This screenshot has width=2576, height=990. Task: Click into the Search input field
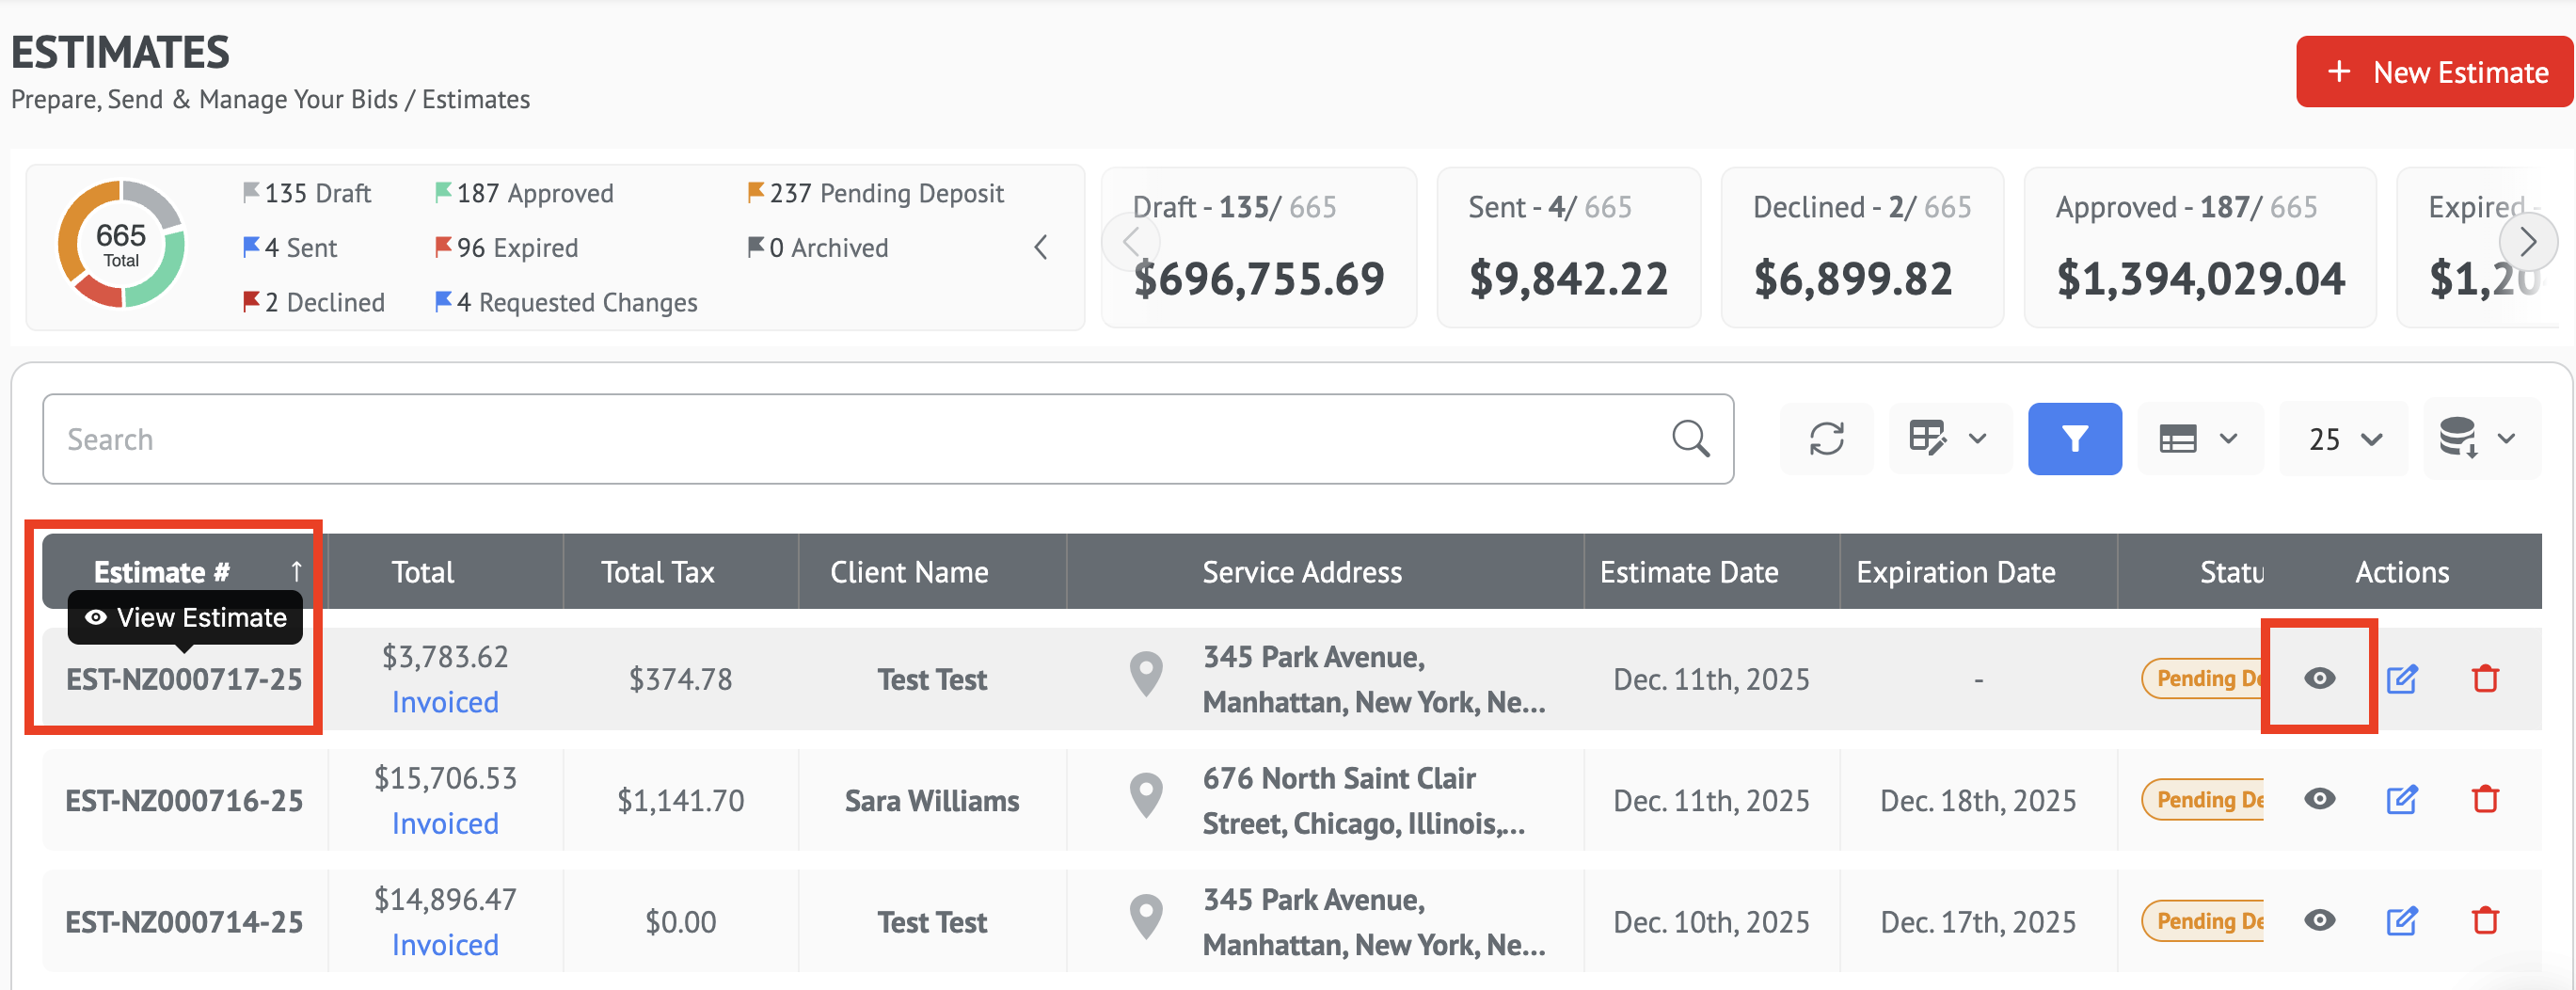tap(850, 439)
